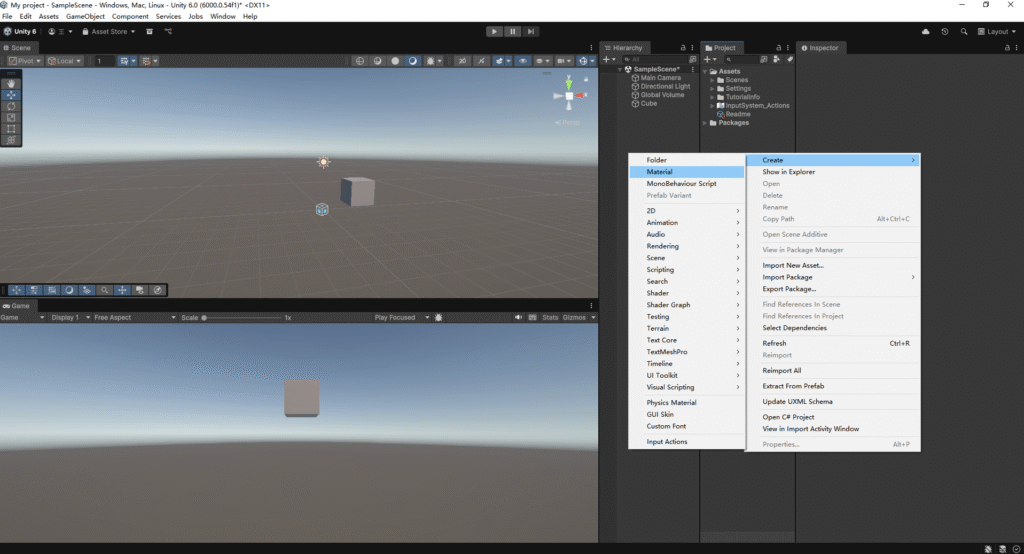Toggle Game view mute audio icon
Image resolution: width=1024 pixels, height=554 pixels.
click(518, 318)
